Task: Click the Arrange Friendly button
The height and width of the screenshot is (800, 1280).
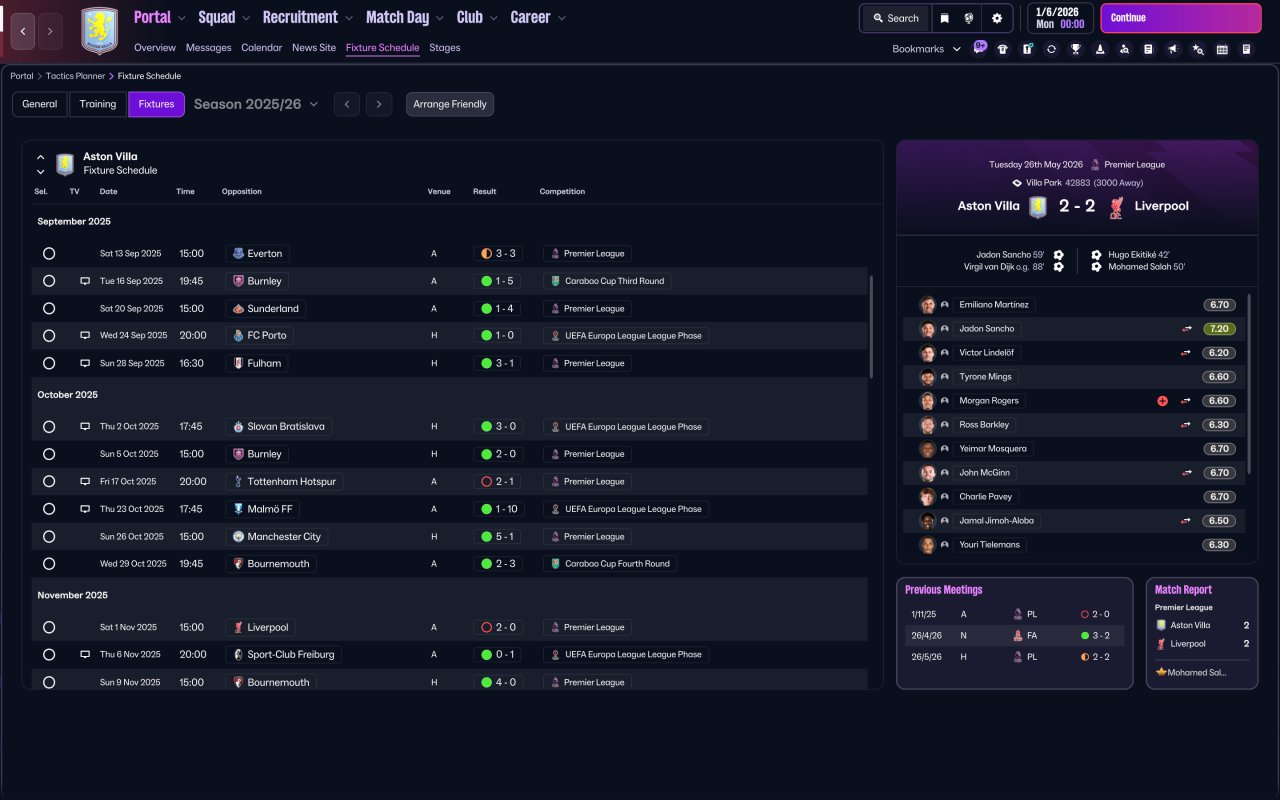Action: pos(450,104)
